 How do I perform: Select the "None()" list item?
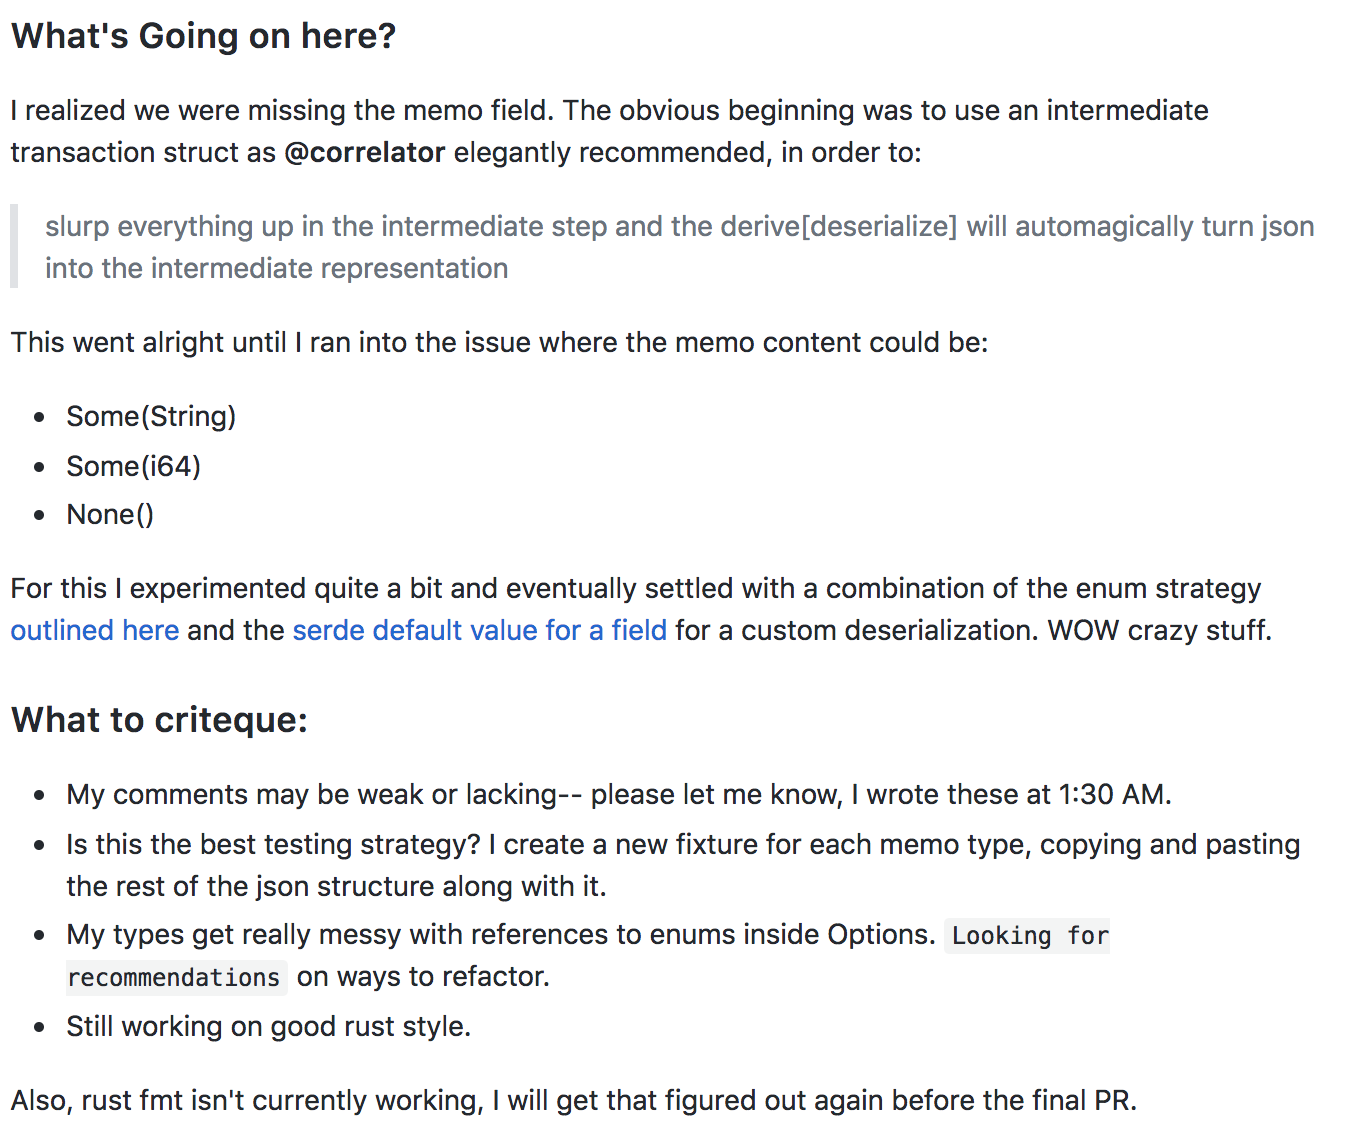[x=110, y=515]
